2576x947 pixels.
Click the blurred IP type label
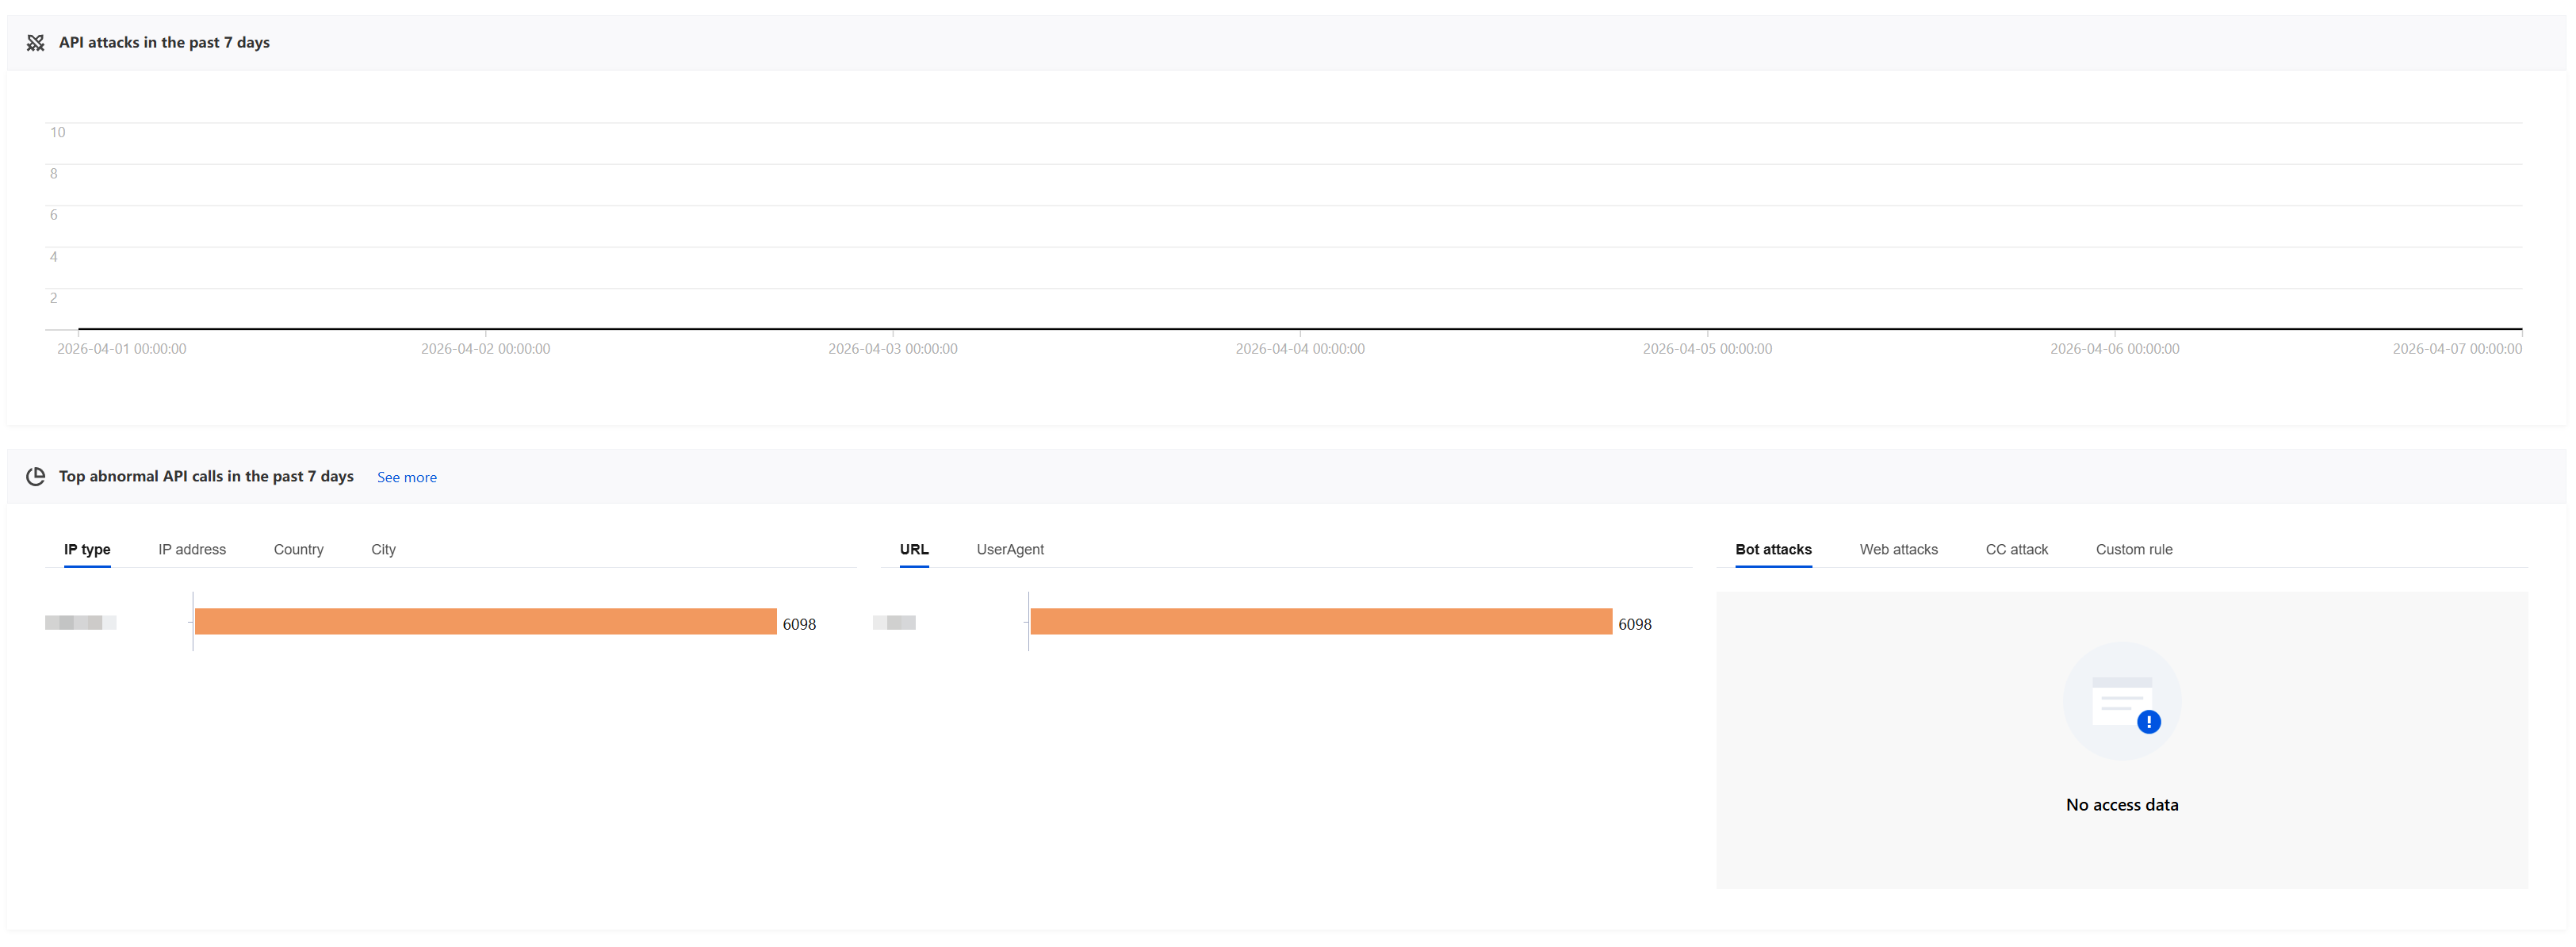80,622
